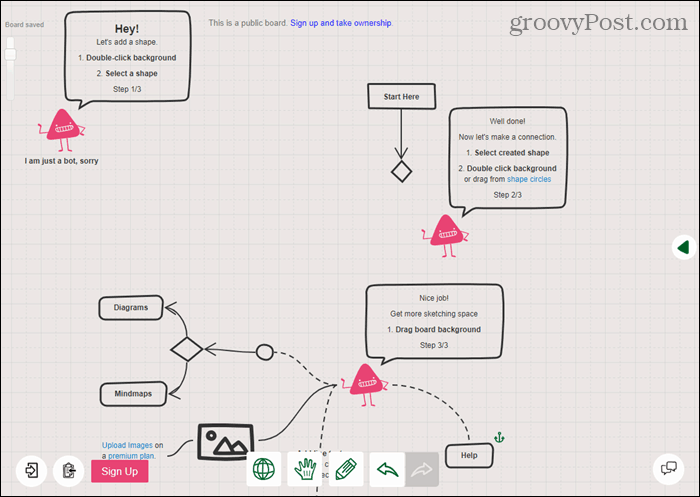The height and width of the screenshot is (497, 700).
Task: Open the premium plan link
Action: [131, 456]
